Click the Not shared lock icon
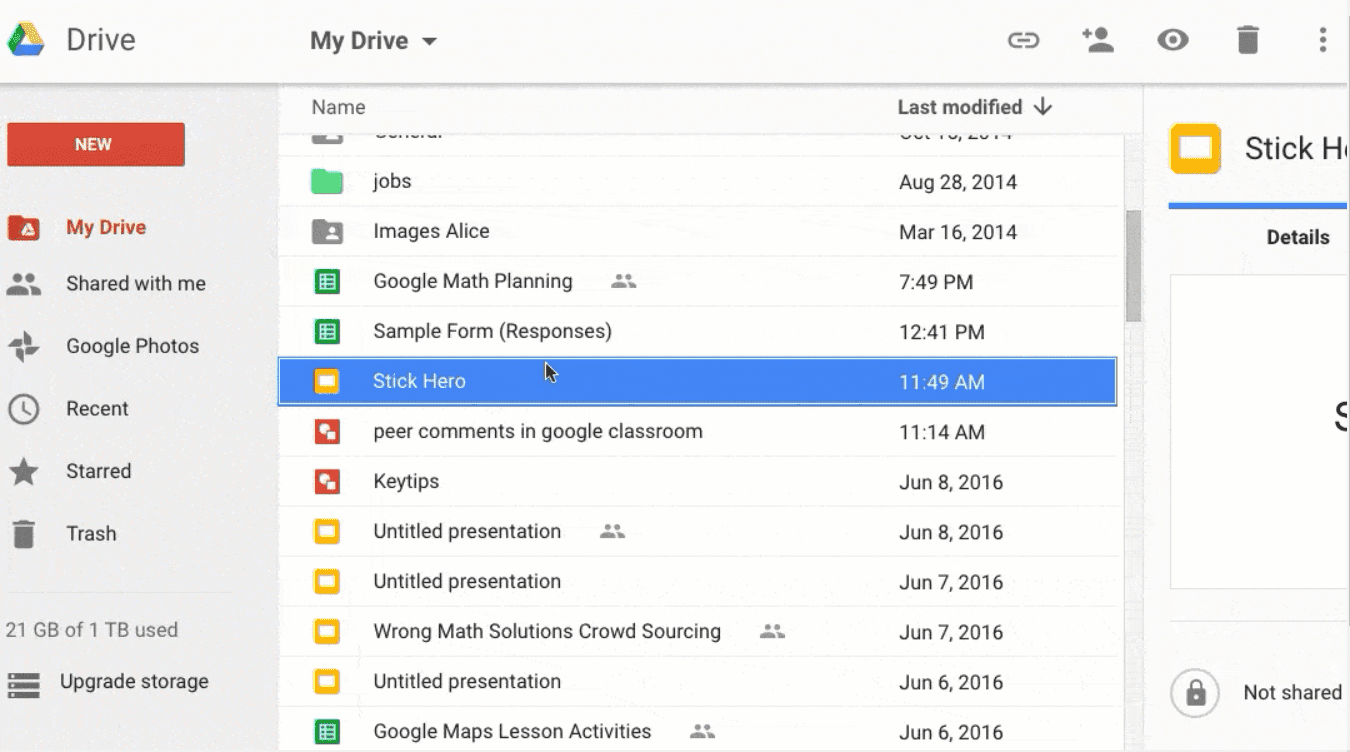The width and height of the screenshot is (1350, 752). pyautogui.click(x=1195, y=692)
